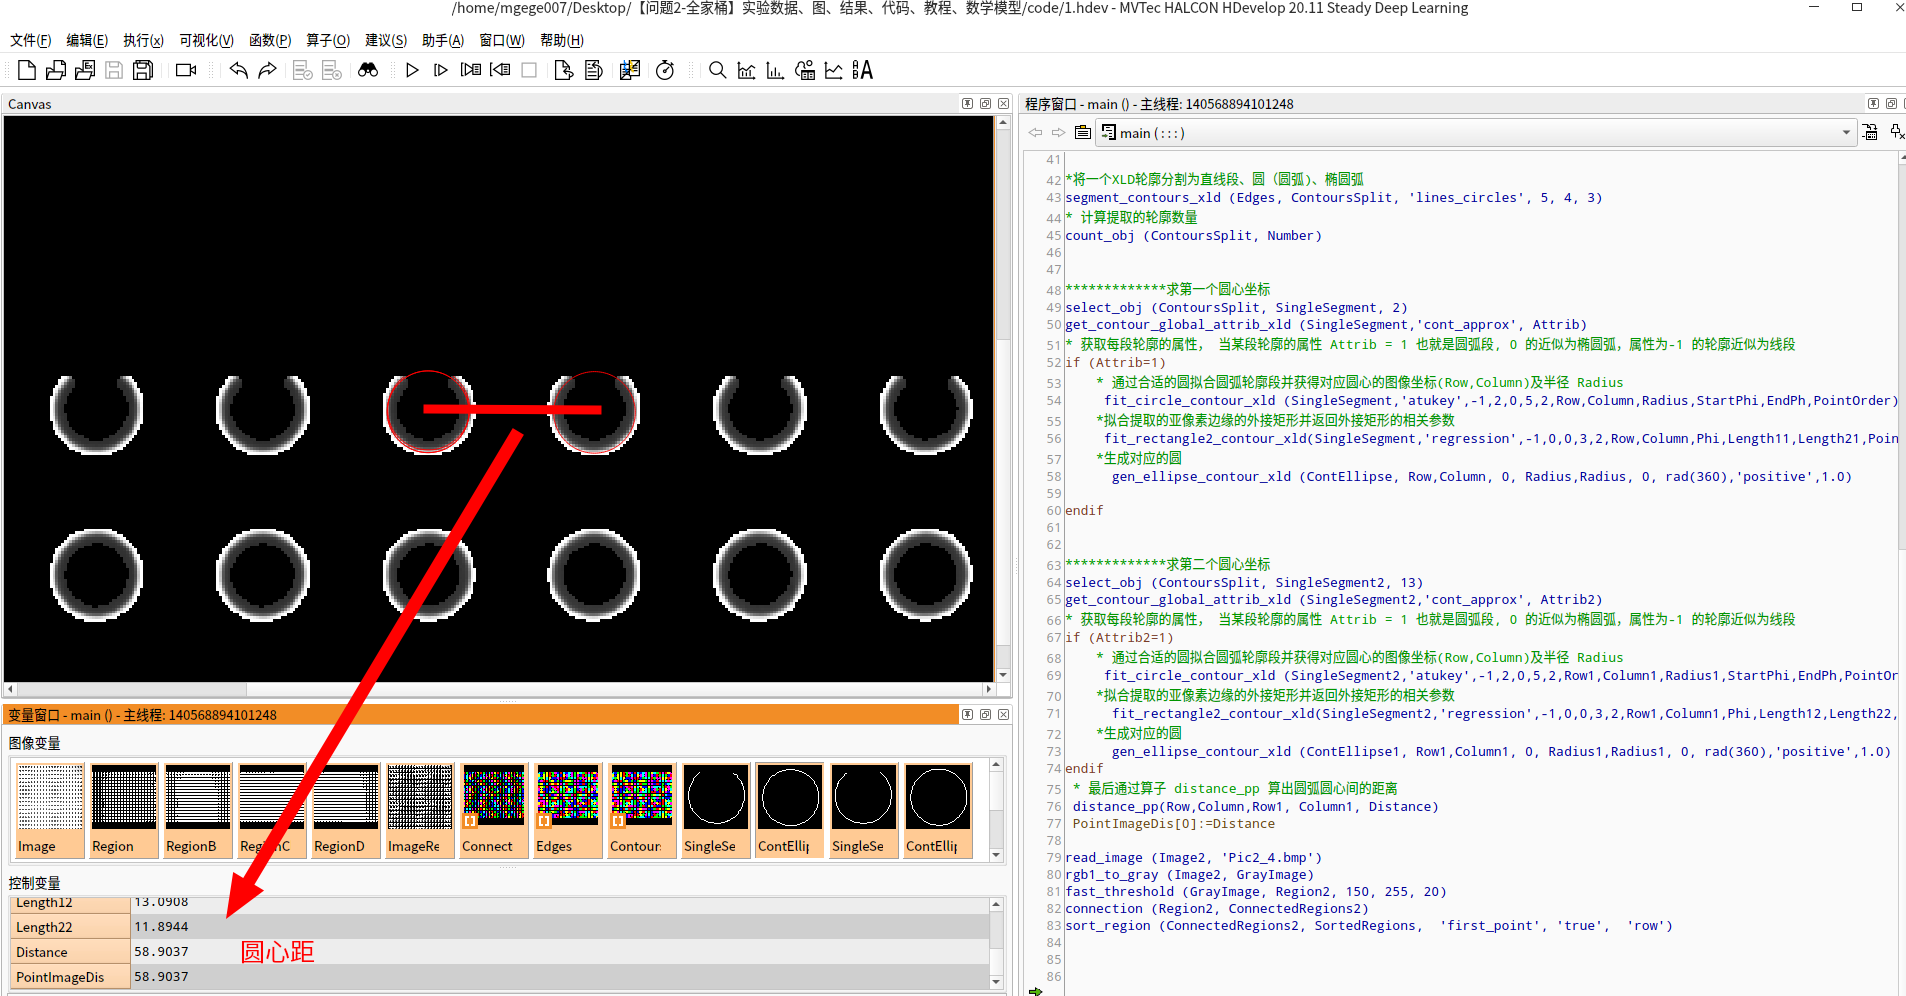The height and width of the screenshot is (996, 1906).
Task: Select the Edges variable thumbnail
Action: (x=568, y=810)
